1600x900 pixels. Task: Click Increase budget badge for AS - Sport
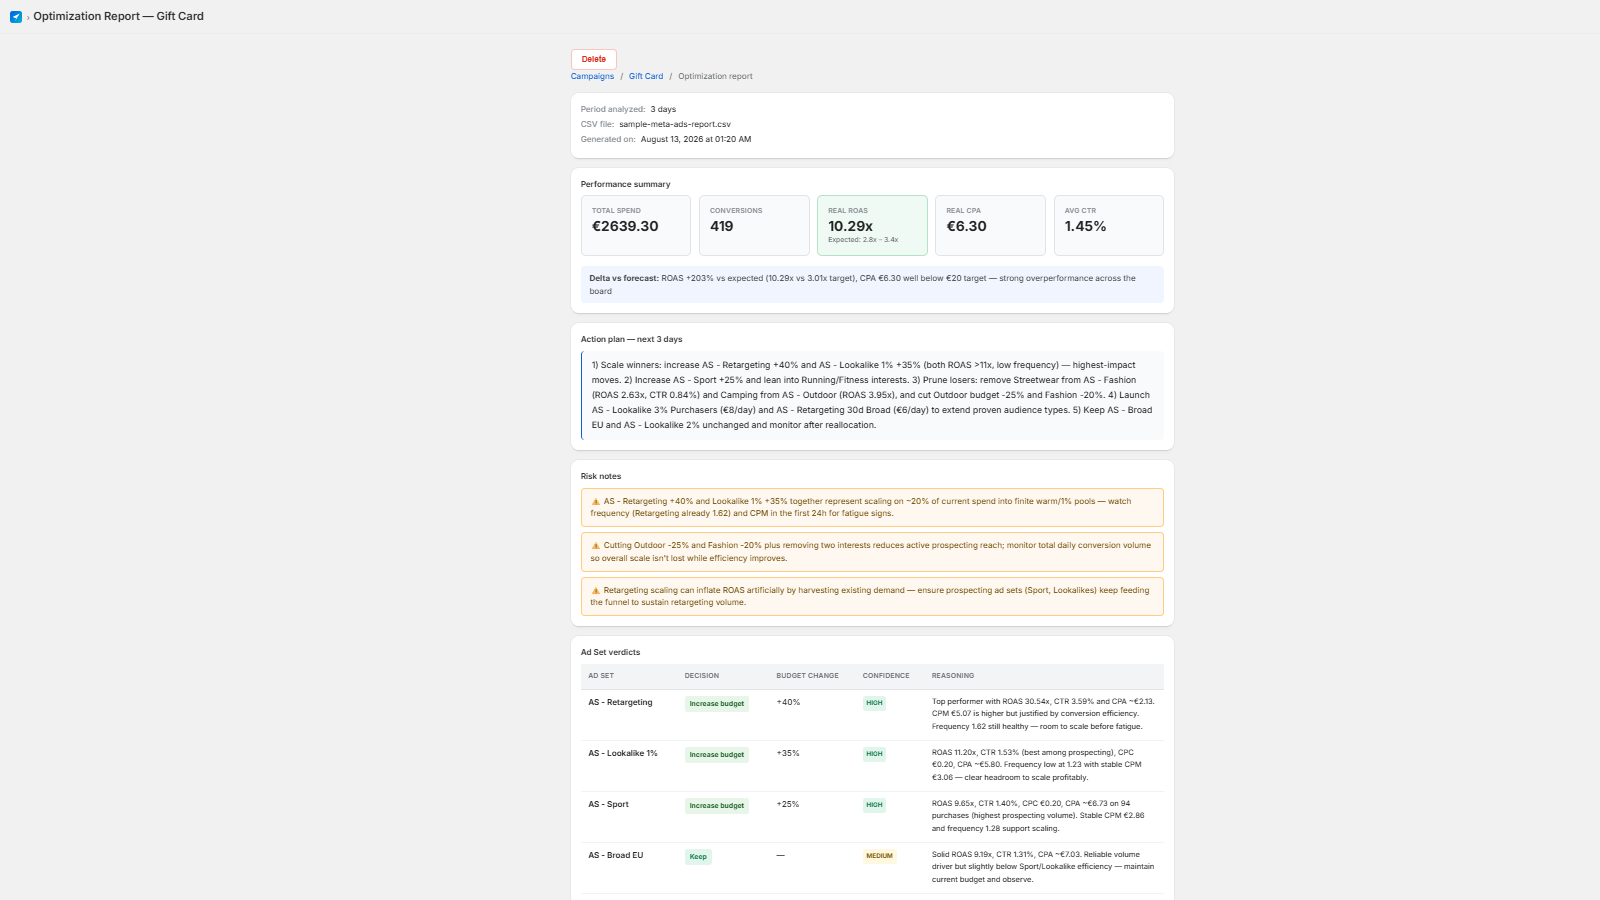717,806
